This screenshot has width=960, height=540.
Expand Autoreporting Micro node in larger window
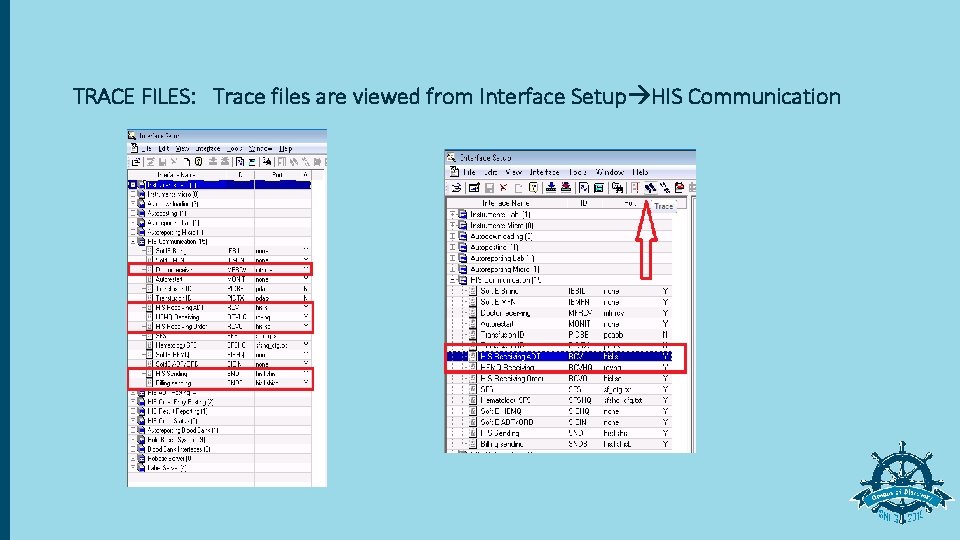[x=452, y=269]
